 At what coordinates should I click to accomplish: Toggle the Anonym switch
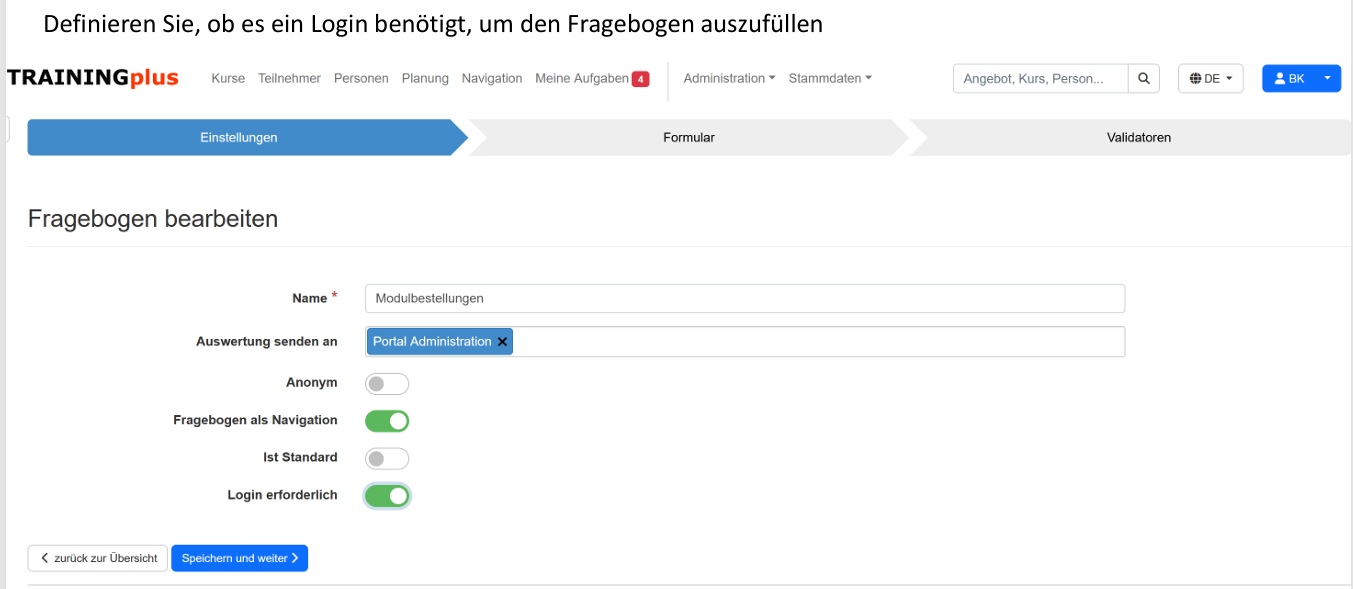tap(387, 384)
